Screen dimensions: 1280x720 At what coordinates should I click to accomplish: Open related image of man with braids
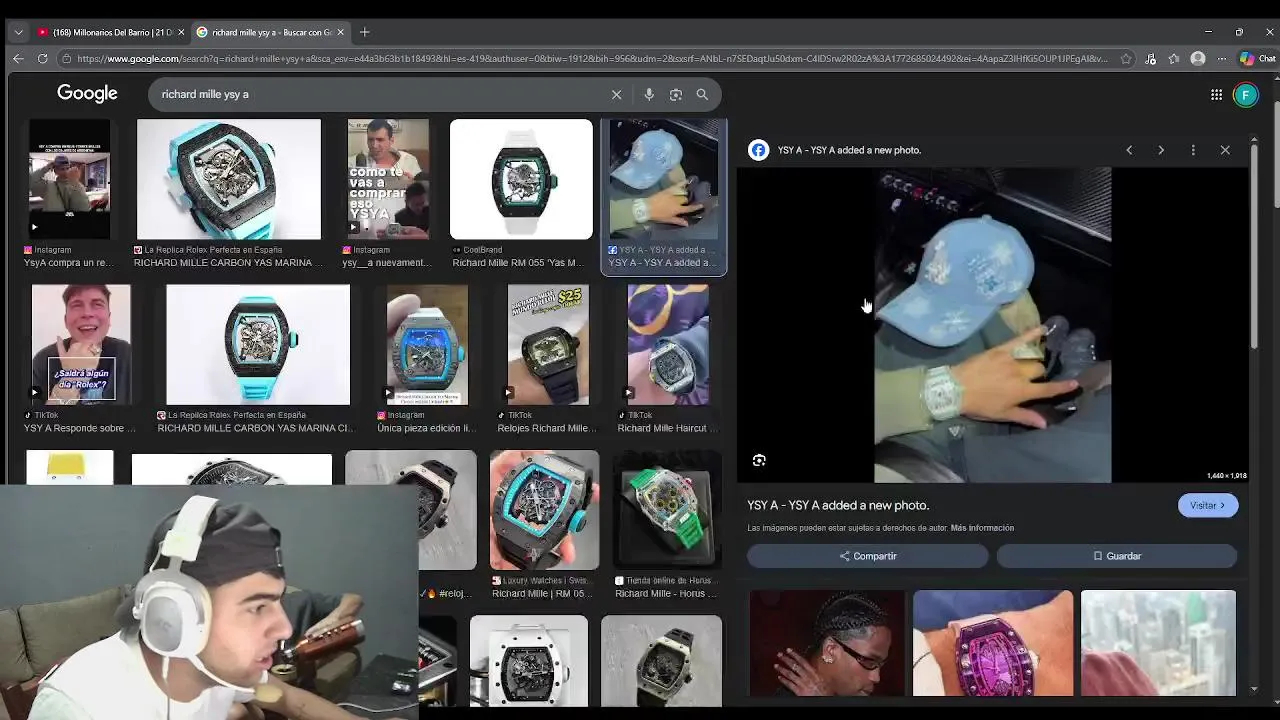tap(827, 643)
